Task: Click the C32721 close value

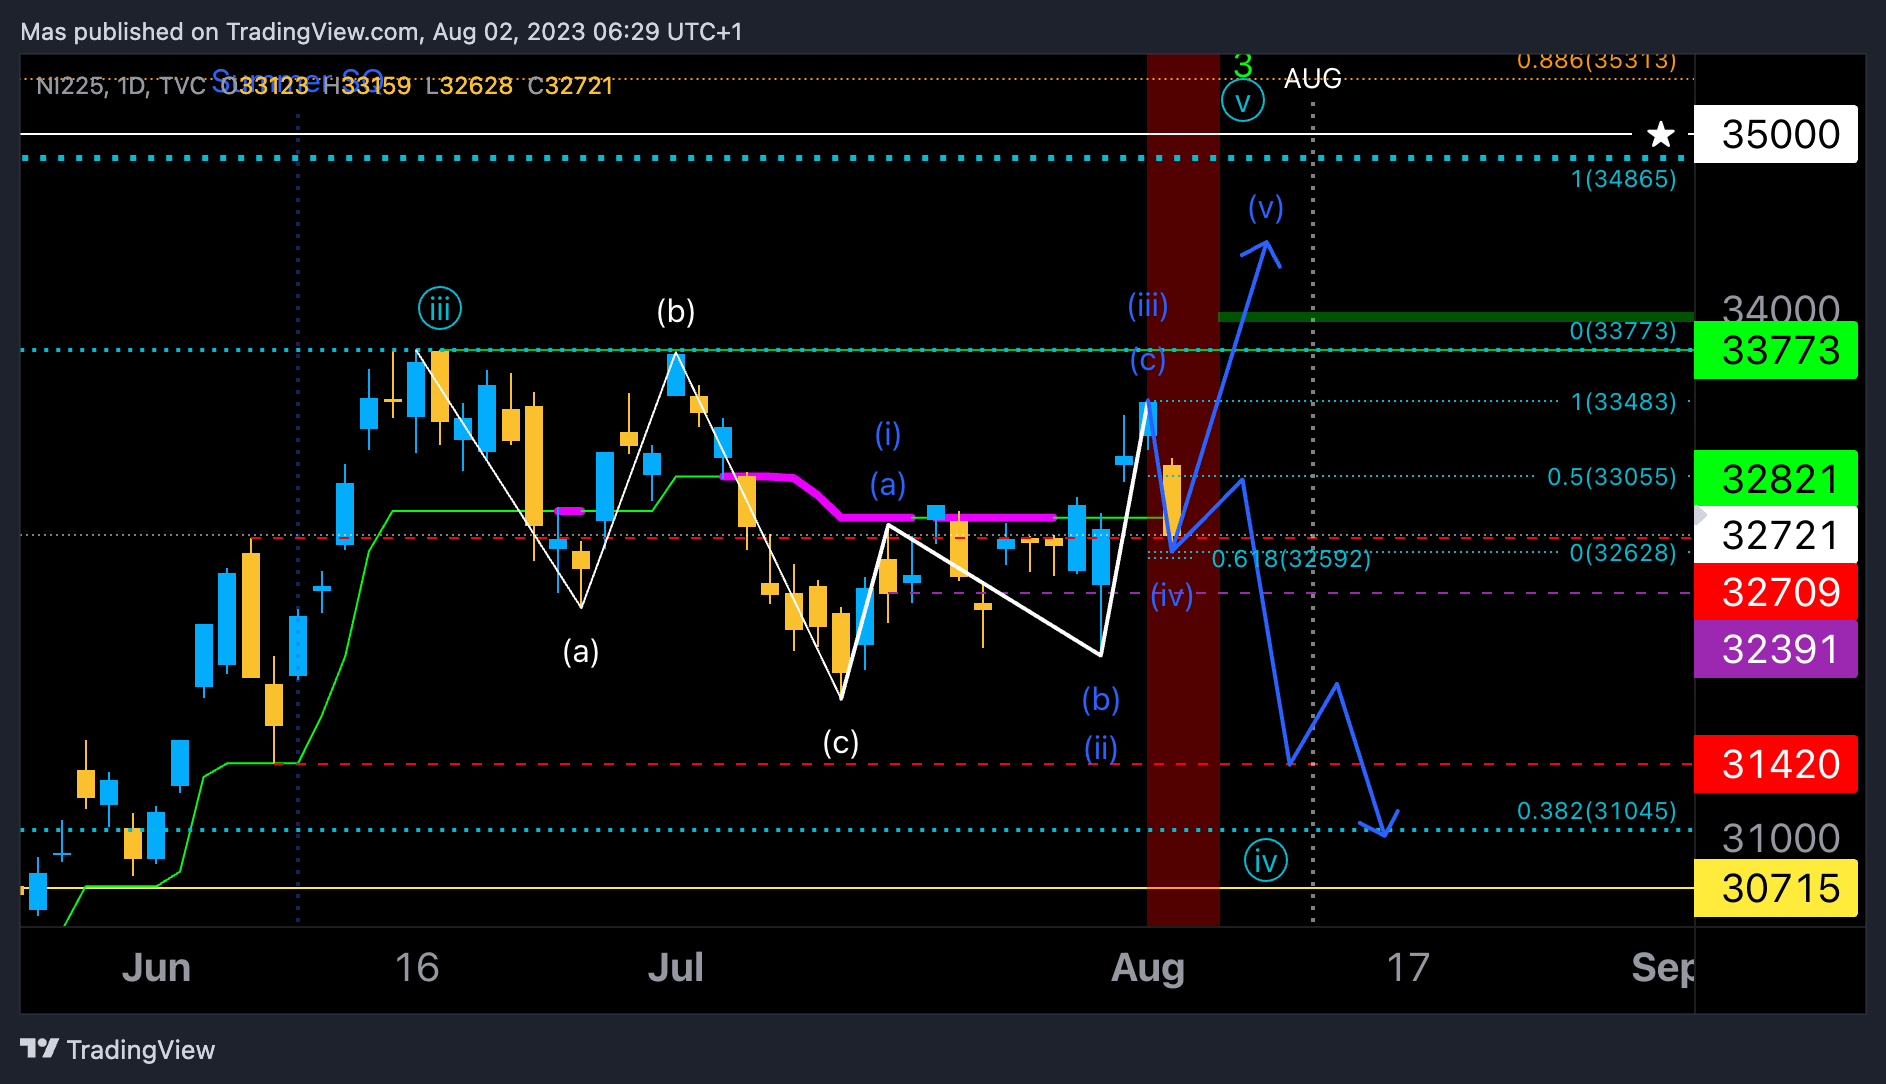Action: coord(570,86)
